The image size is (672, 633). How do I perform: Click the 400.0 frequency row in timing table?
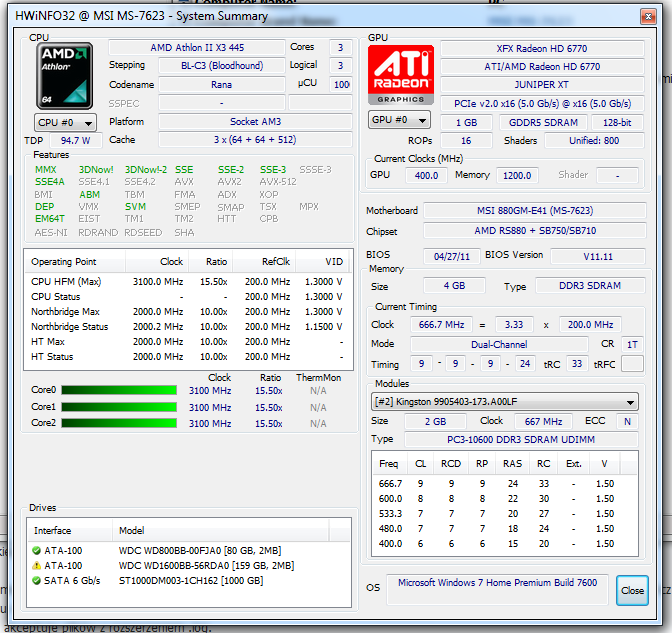(x=505, y=543)
